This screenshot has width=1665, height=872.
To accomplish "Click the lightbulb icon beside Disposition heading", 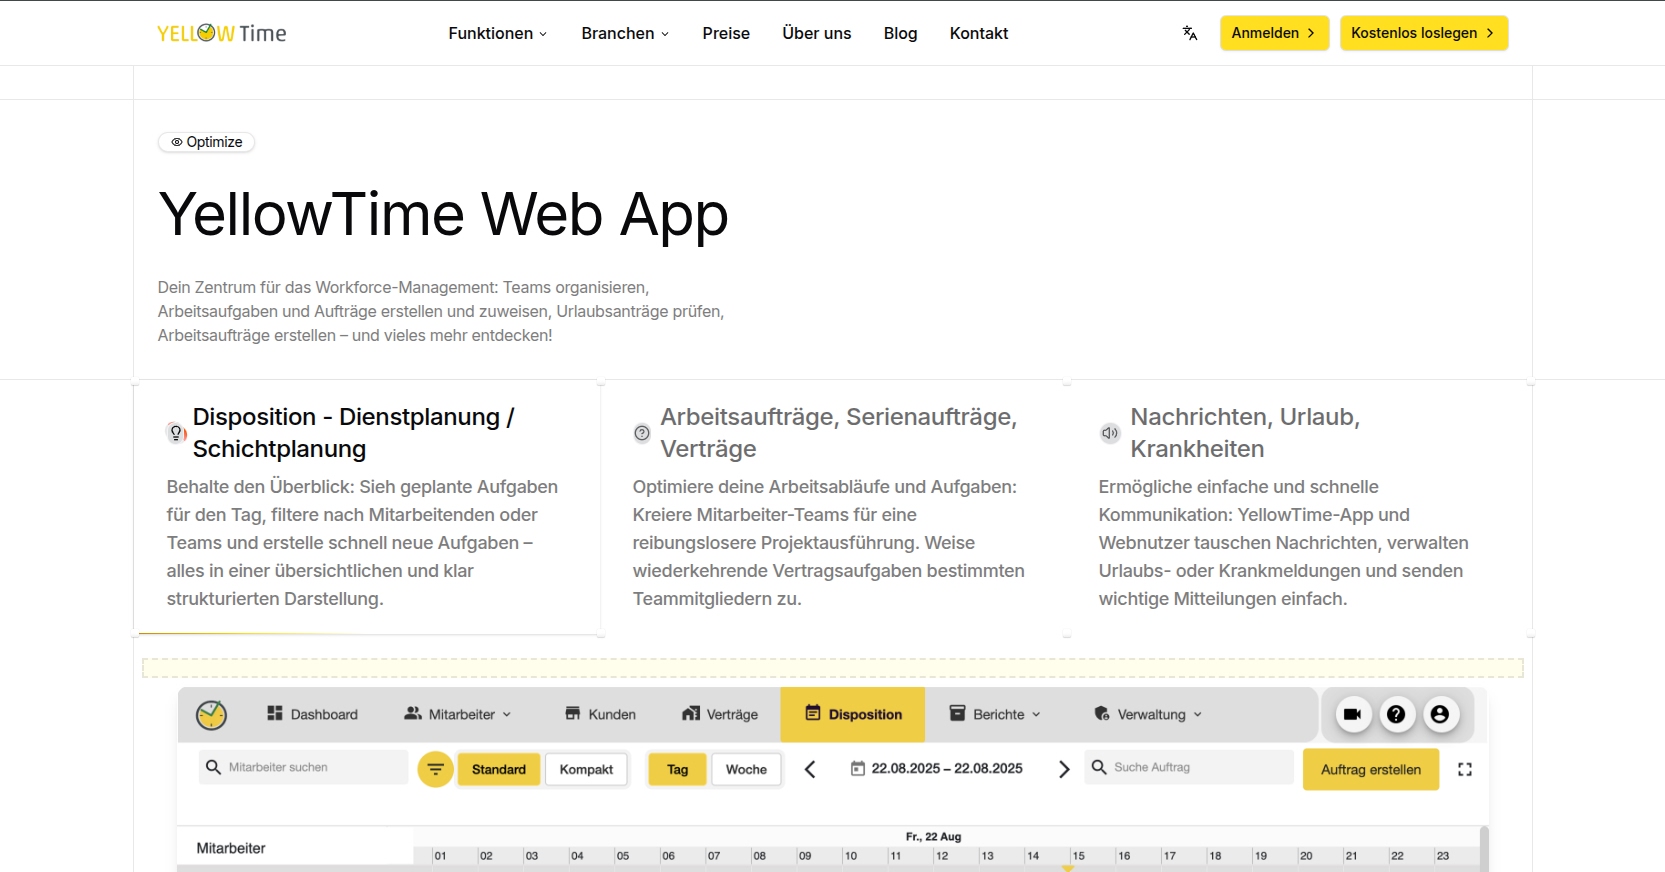I will (x=176, y=432).
